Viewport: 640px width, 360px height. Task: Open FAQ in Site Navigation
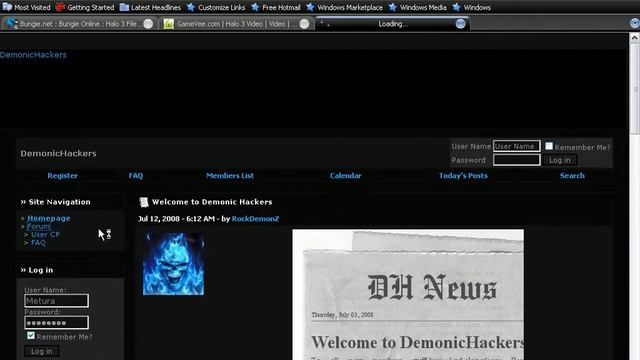pyautogui.click(x=38, y=242)
